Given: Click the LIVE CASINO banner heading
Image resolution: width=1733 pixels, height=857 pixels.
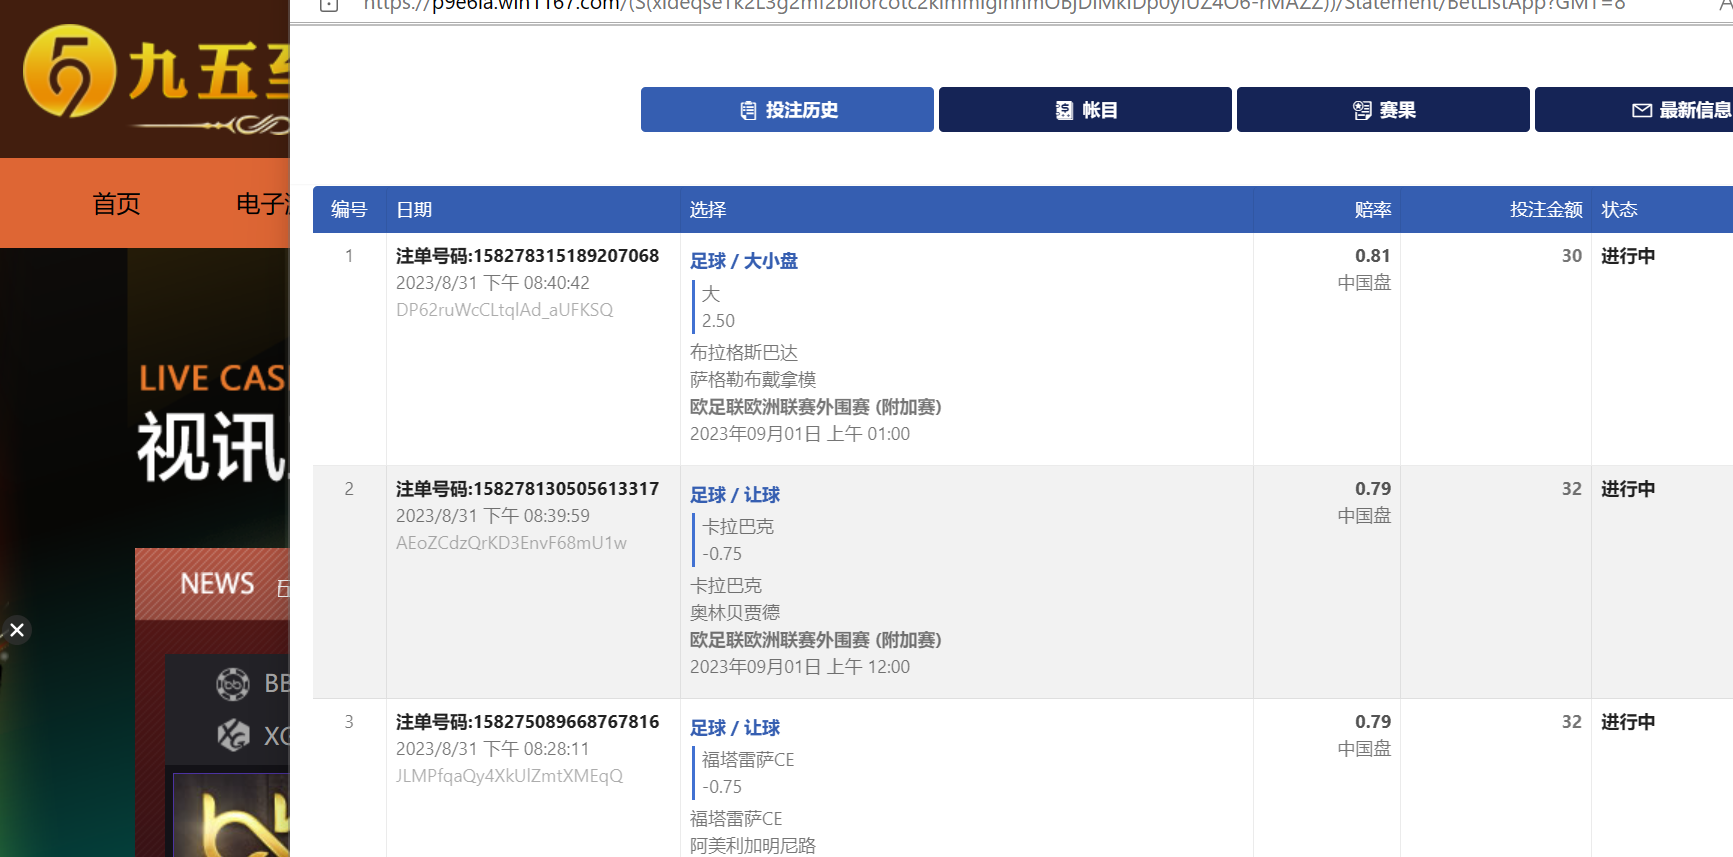Looking at the screenshot, I should (213, 378).
